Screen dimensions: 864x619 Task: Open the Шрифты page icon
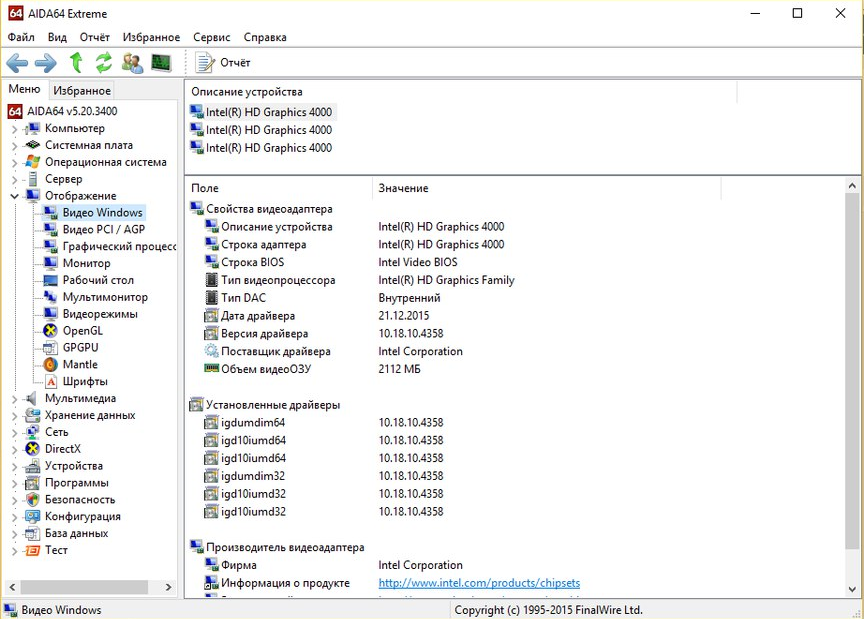click(x=51, y=381)
